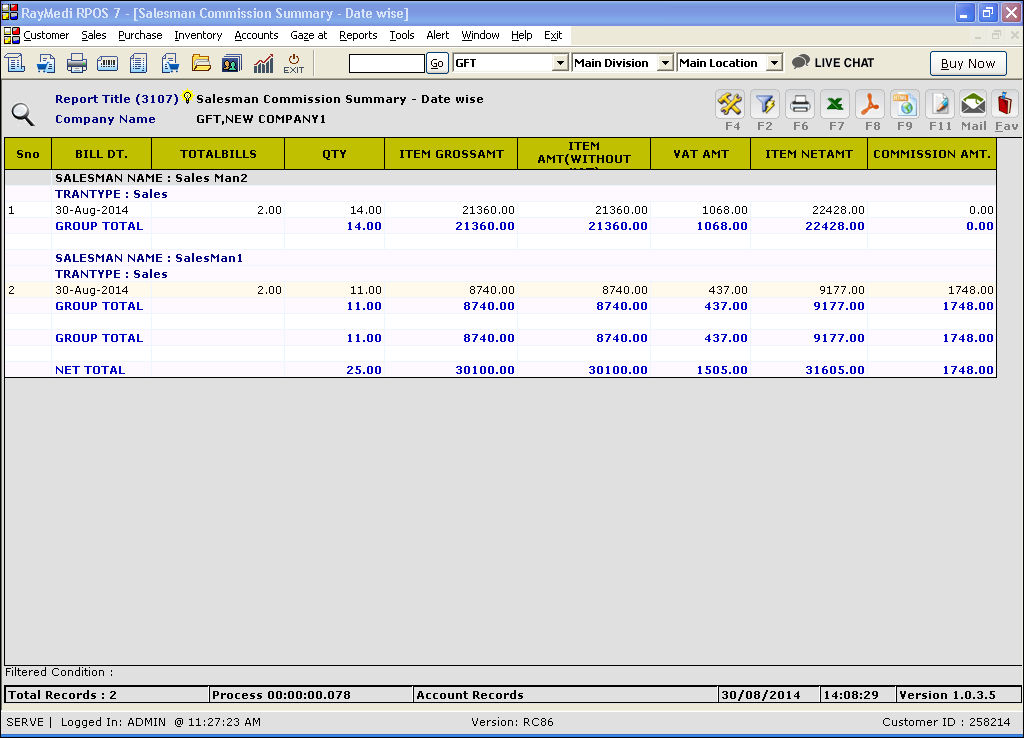The height and width of the screenshot is (738, 1024).
Task: Print report using F6 printer icon
Action: pos(800,105)
